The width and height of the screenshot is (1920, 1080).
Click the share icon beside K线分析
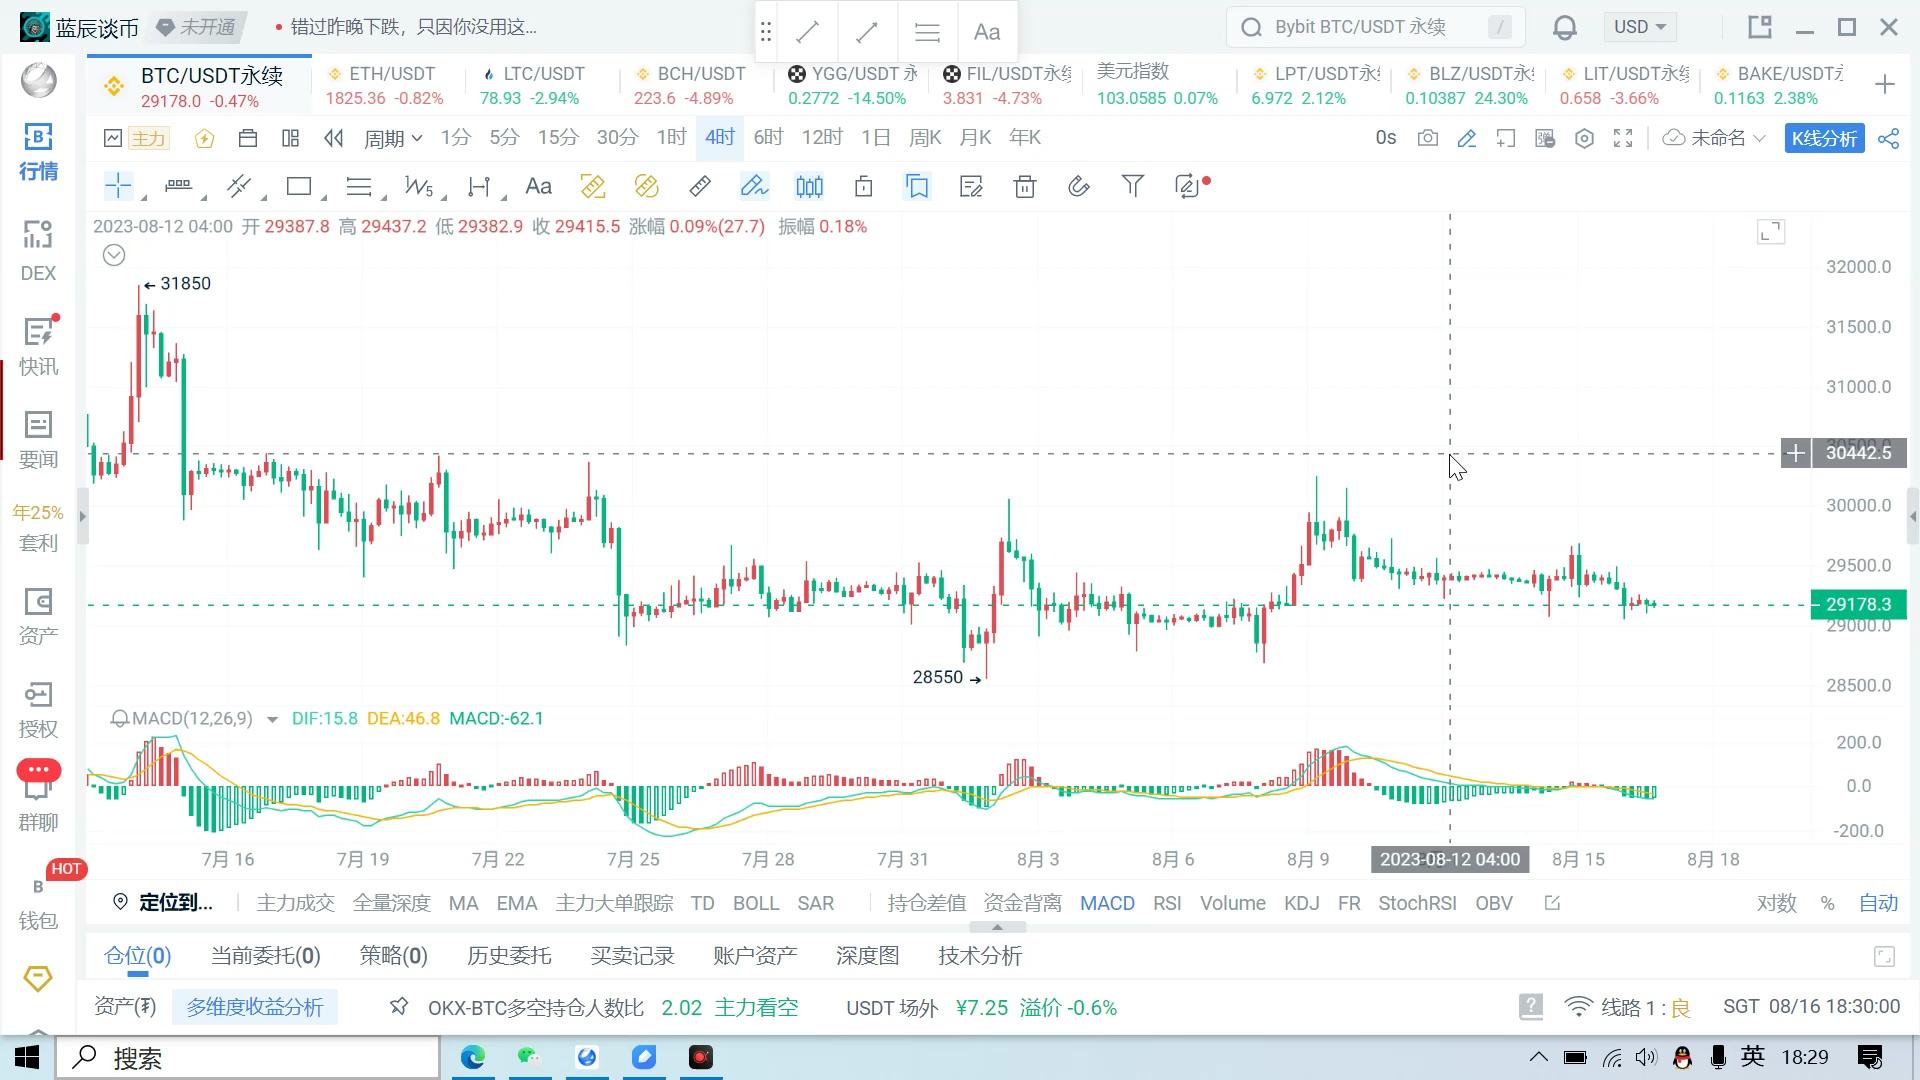coord(1888,138)
